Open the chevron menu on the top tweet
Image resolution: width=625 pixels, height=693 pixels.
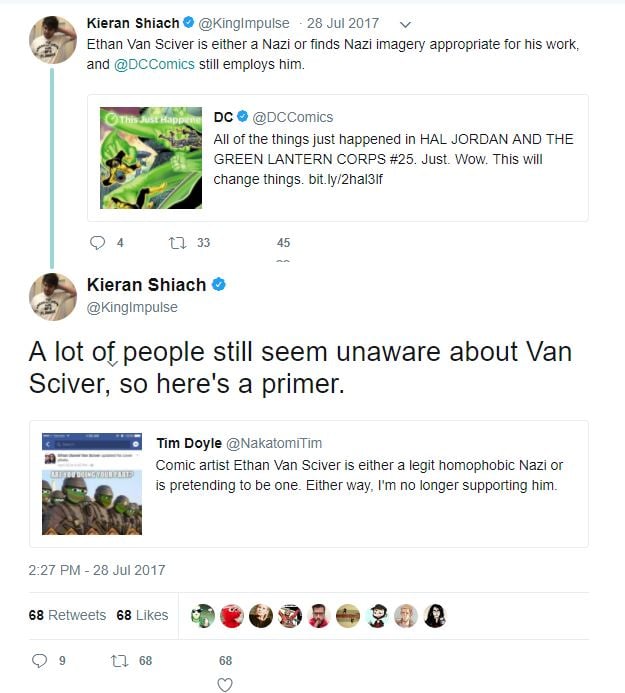point(404,22)
